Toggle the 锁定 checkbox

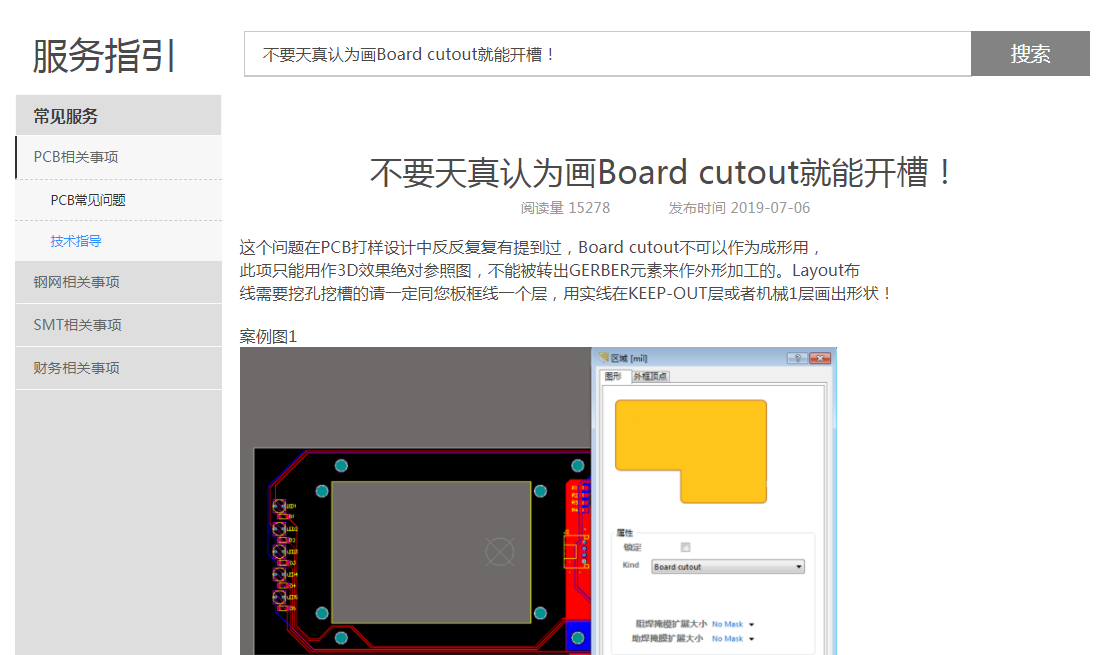point(685,547)
